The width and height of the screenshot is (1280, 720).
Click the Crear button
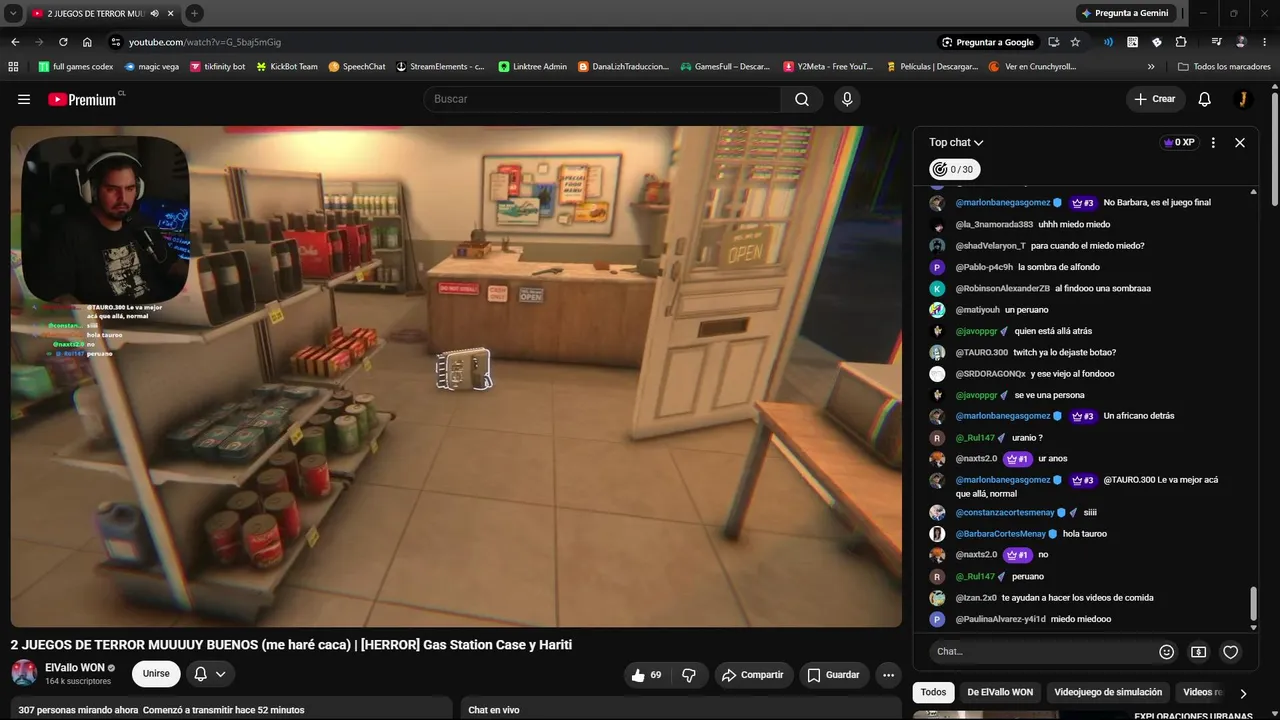(x=1155, y=99)
